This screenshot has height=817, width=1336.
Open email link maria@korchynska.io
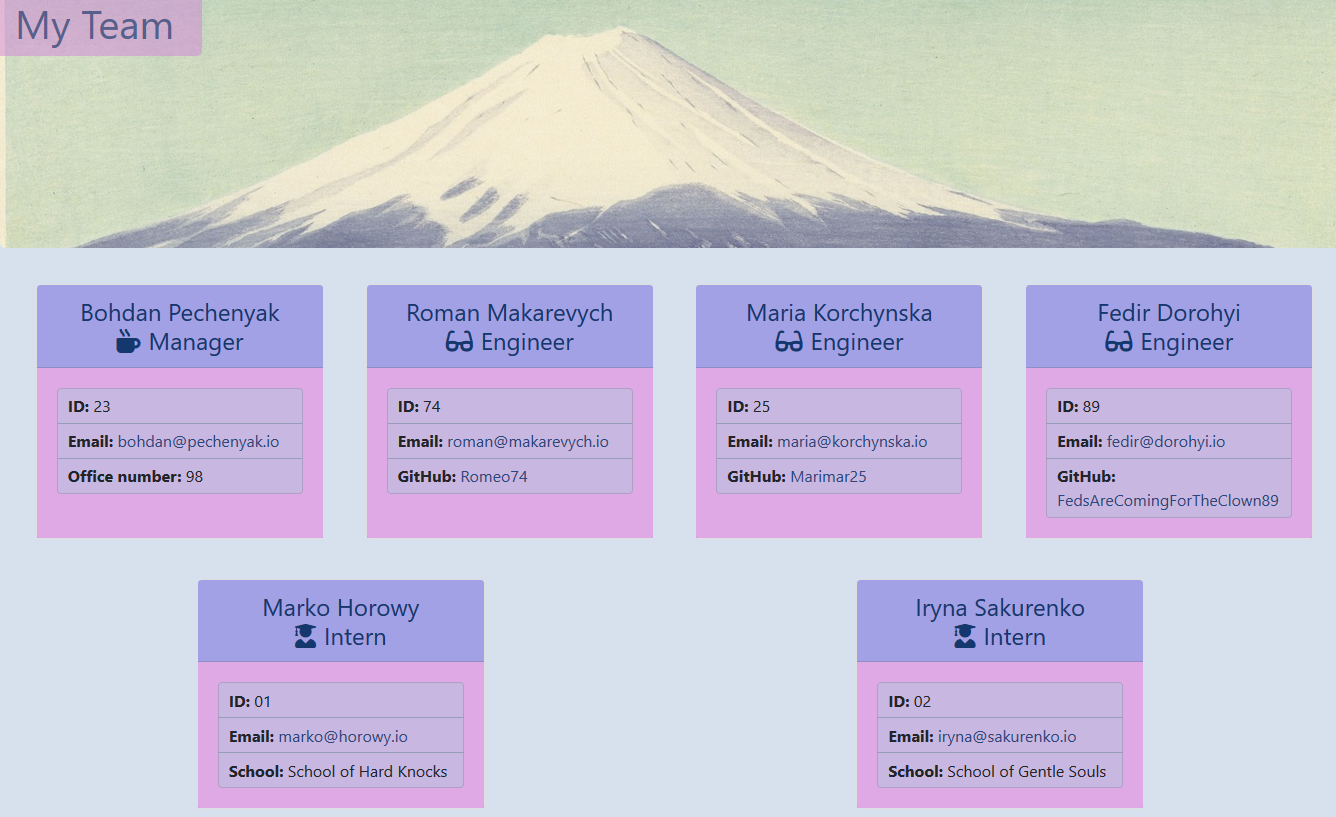pos(852,441)
